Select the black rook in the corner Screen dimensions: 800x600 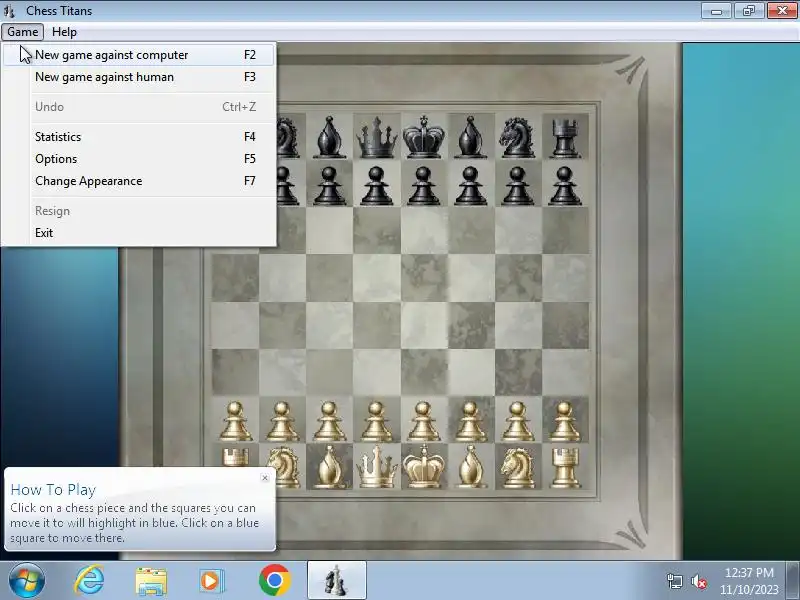tap(565, 138)
